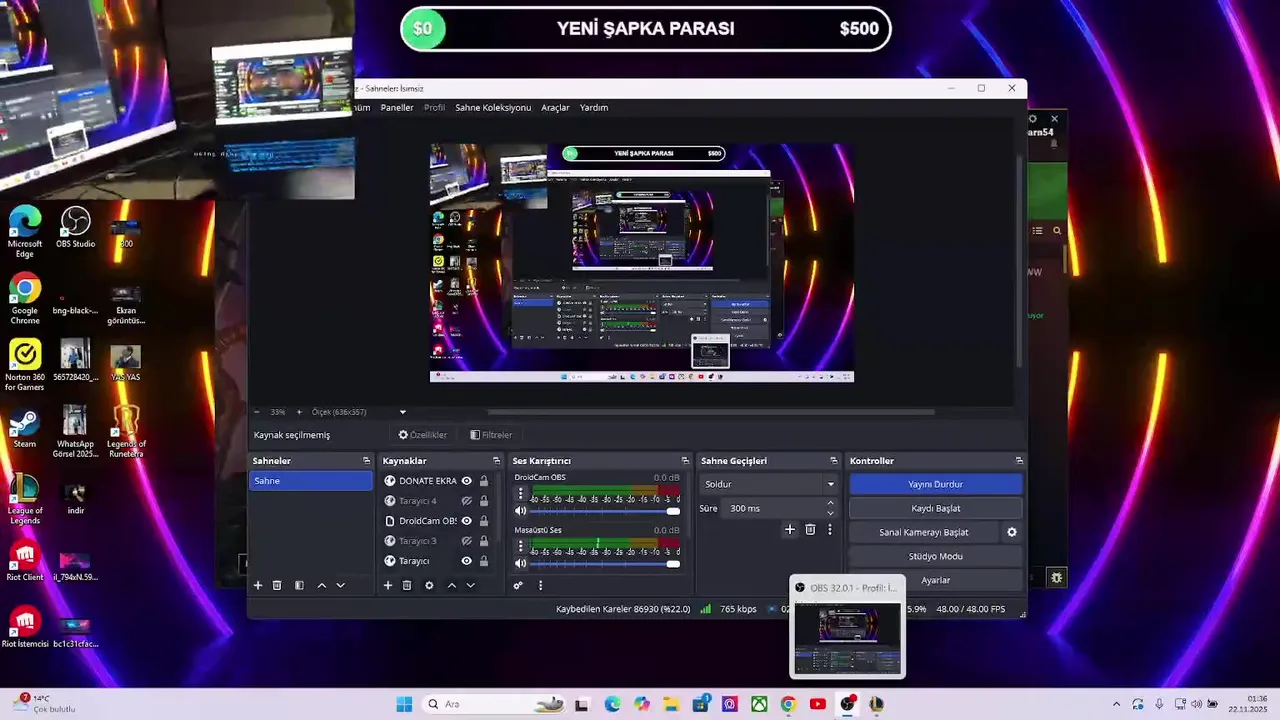The height and width of the screenshot is (720, 1280).
Task: Open Google Chrome desktop shortcut
Action: (x=25, y=299)
